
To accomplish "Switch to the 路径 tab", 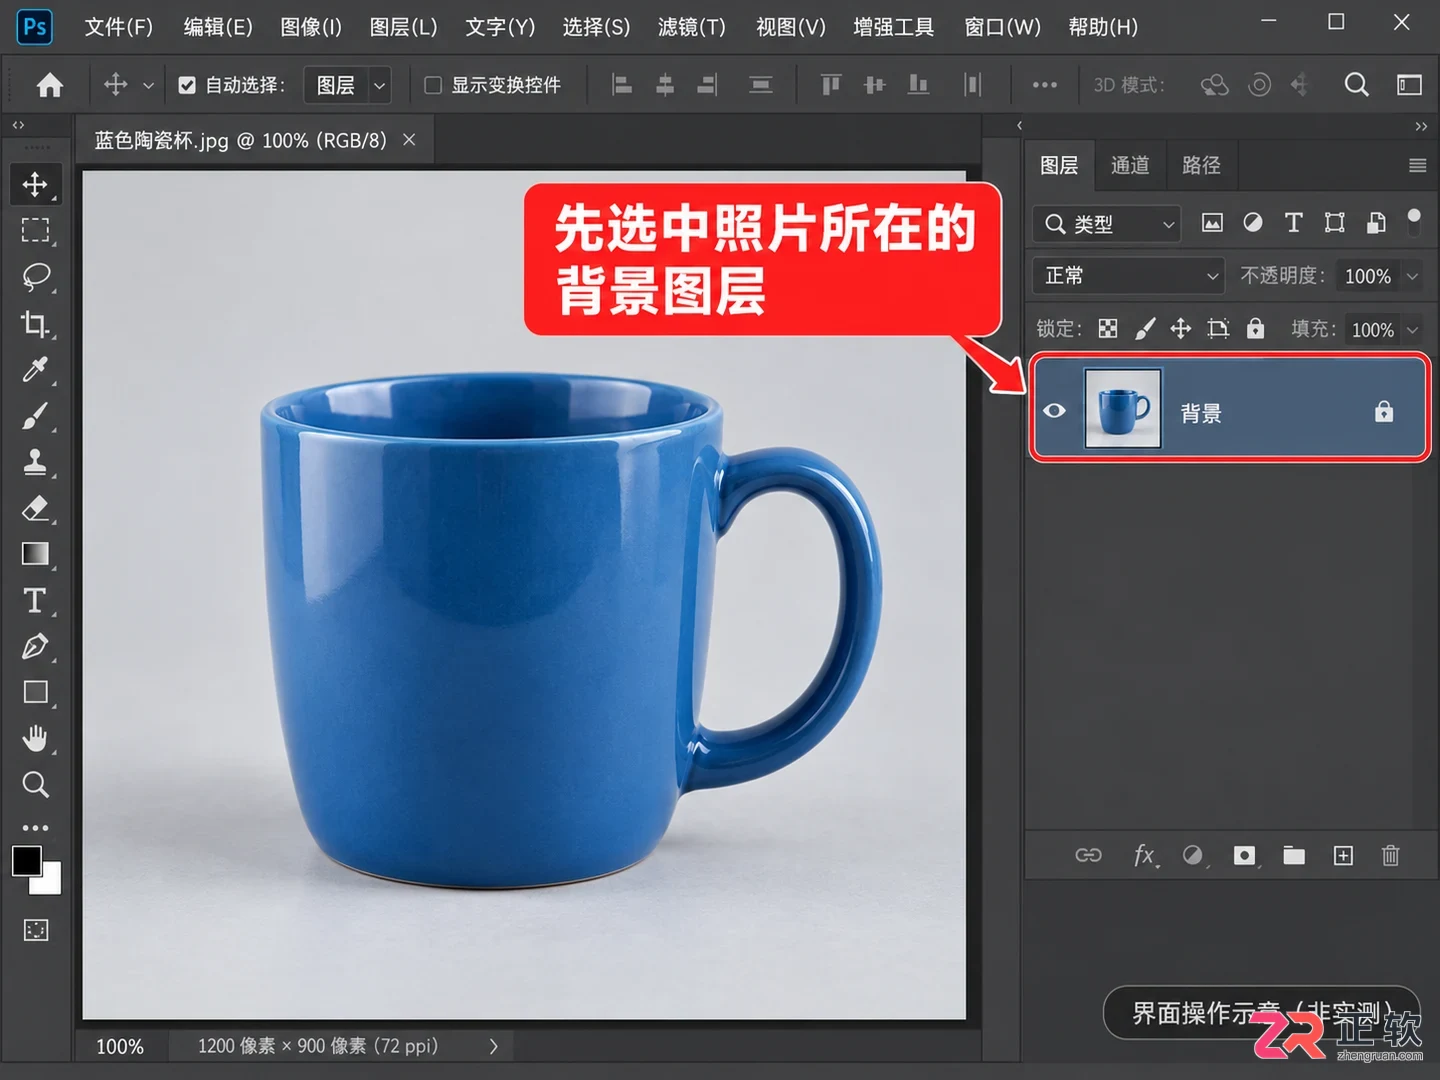I will 1201,165.
